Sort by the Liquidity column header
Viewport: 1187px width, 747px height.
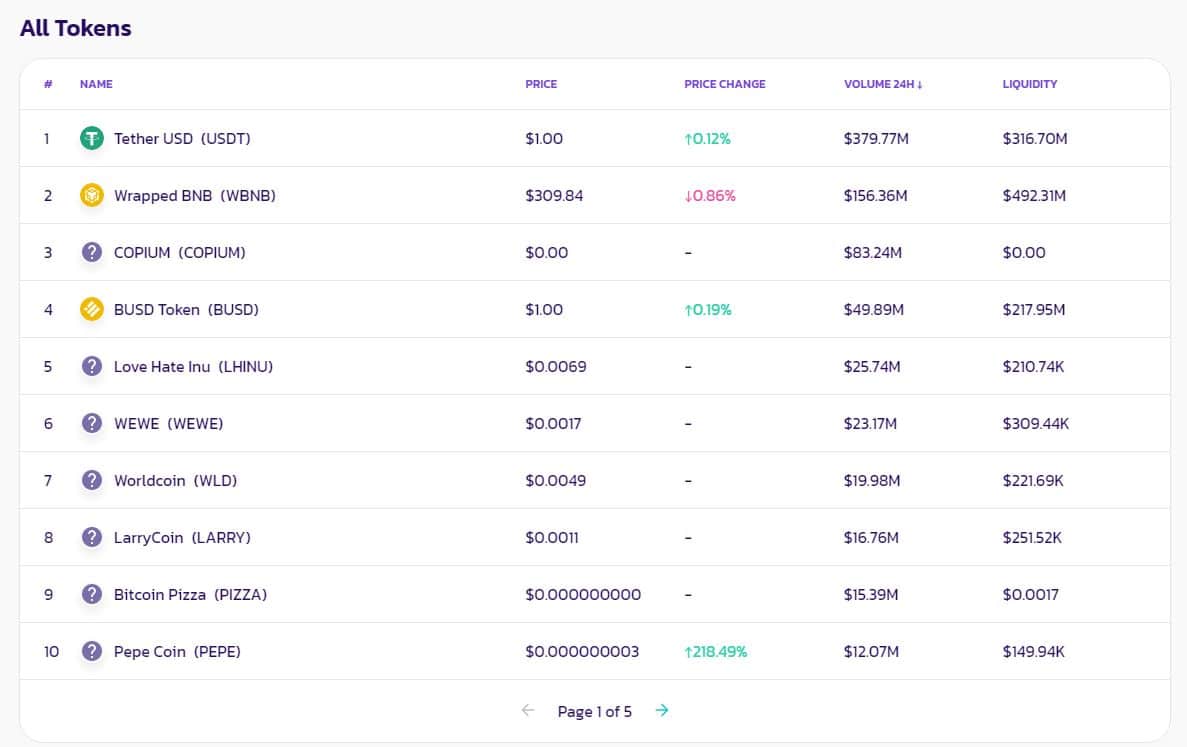tap(1030, 84)
